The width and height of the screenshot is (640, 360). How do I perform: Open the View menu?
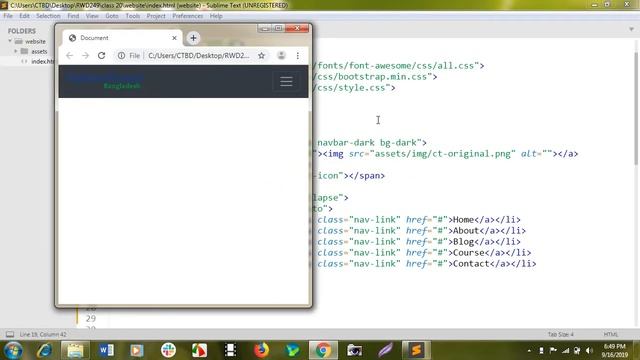click(92, 16)
